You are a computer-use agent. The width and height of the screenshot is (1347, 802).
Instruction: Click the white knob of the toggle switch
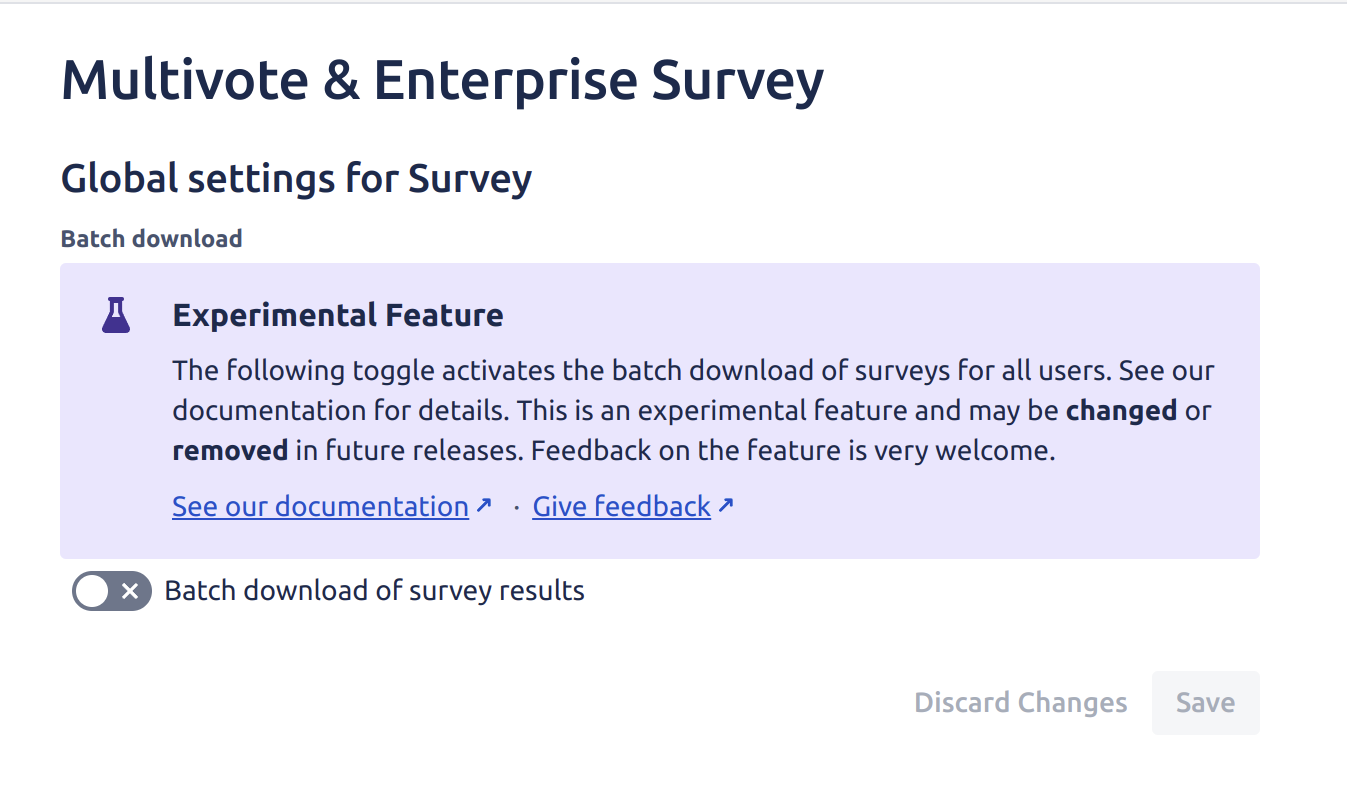coord(92,591)
